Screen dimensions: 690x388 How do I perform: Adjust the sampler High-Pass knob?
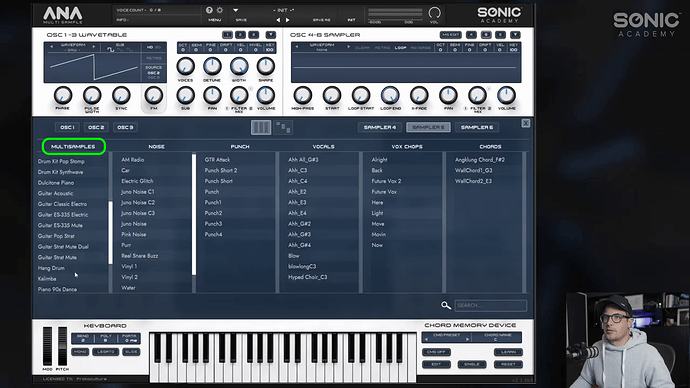302,95
